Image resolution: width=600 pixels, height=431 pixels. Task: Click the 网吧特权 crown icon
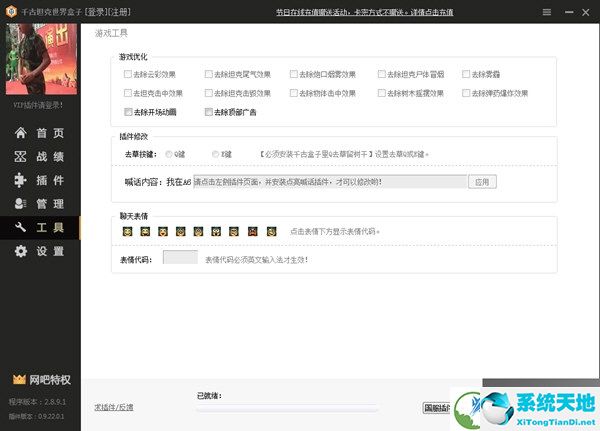(19, 379)
